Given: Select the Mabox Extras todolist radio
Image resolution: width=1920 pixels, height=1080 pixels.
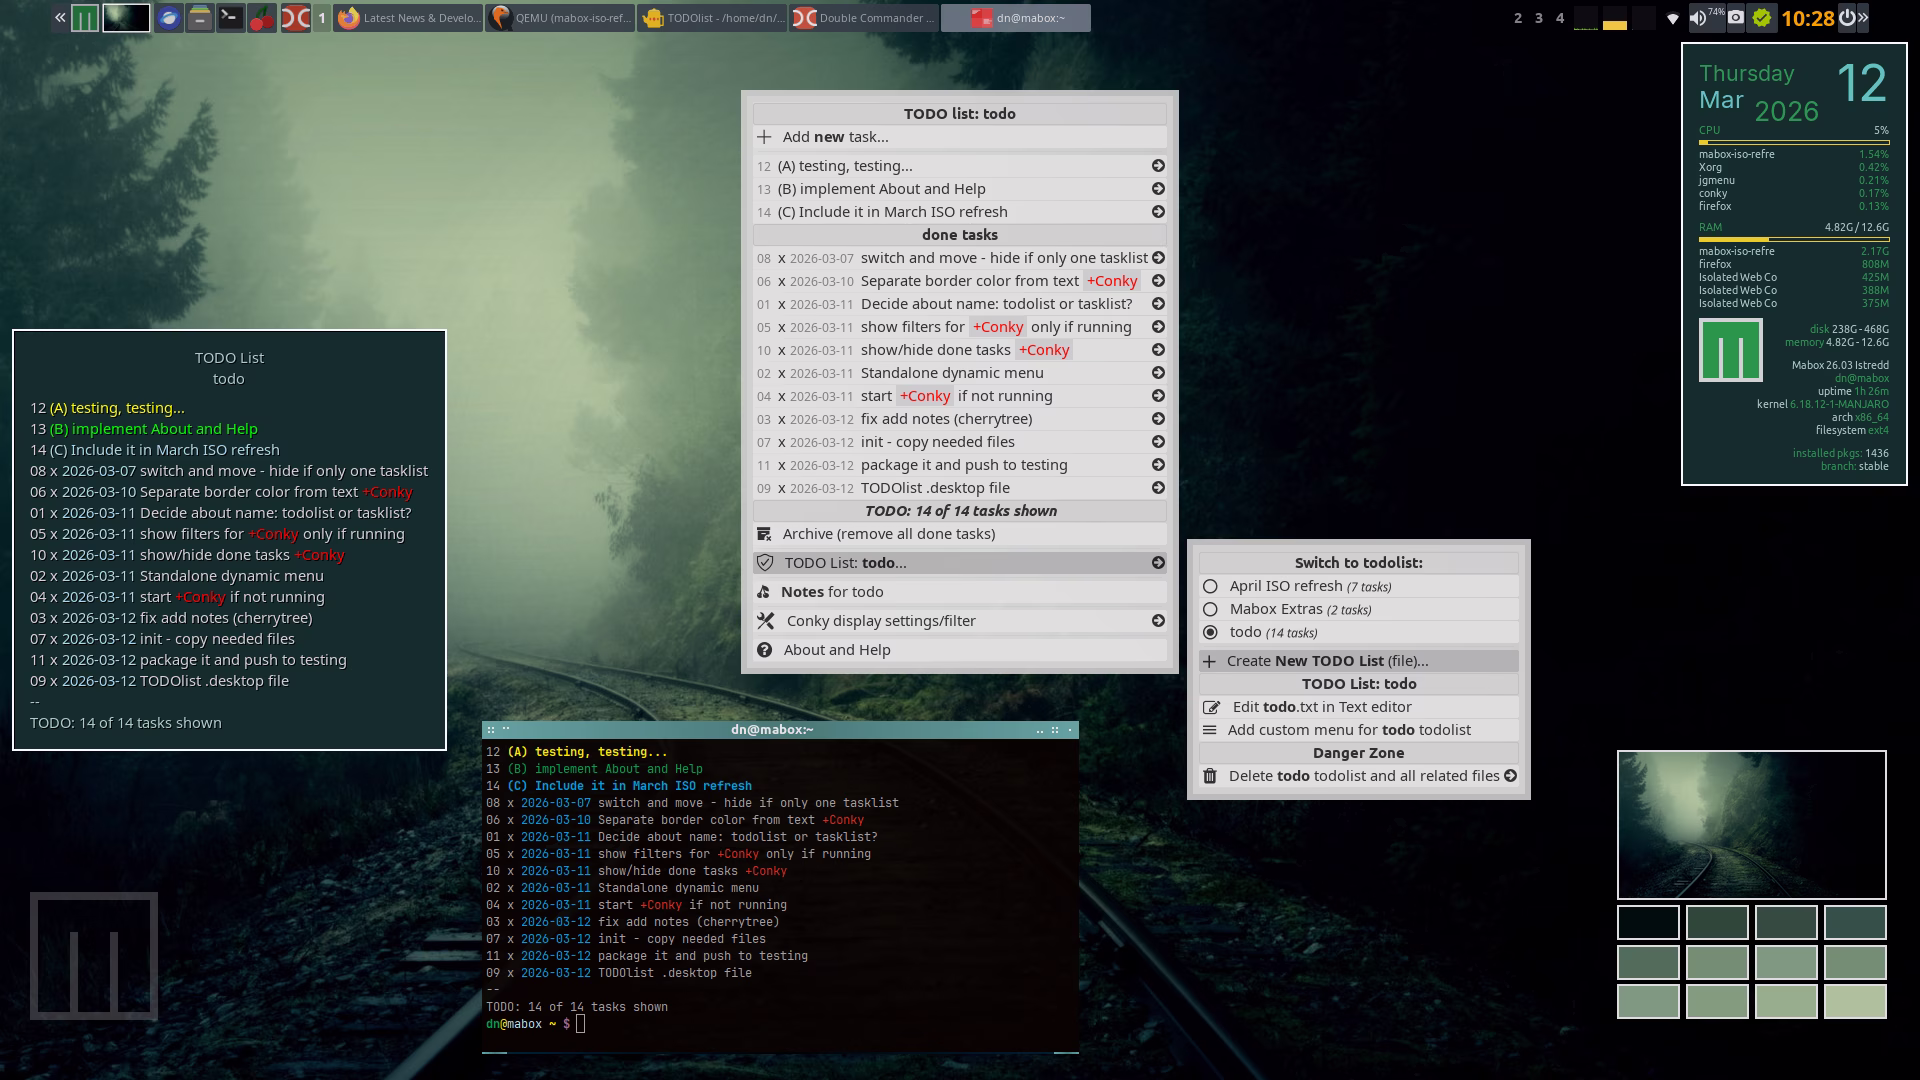Looking at the screenshot, I should pyautogui.click(x=1210, y=609).
